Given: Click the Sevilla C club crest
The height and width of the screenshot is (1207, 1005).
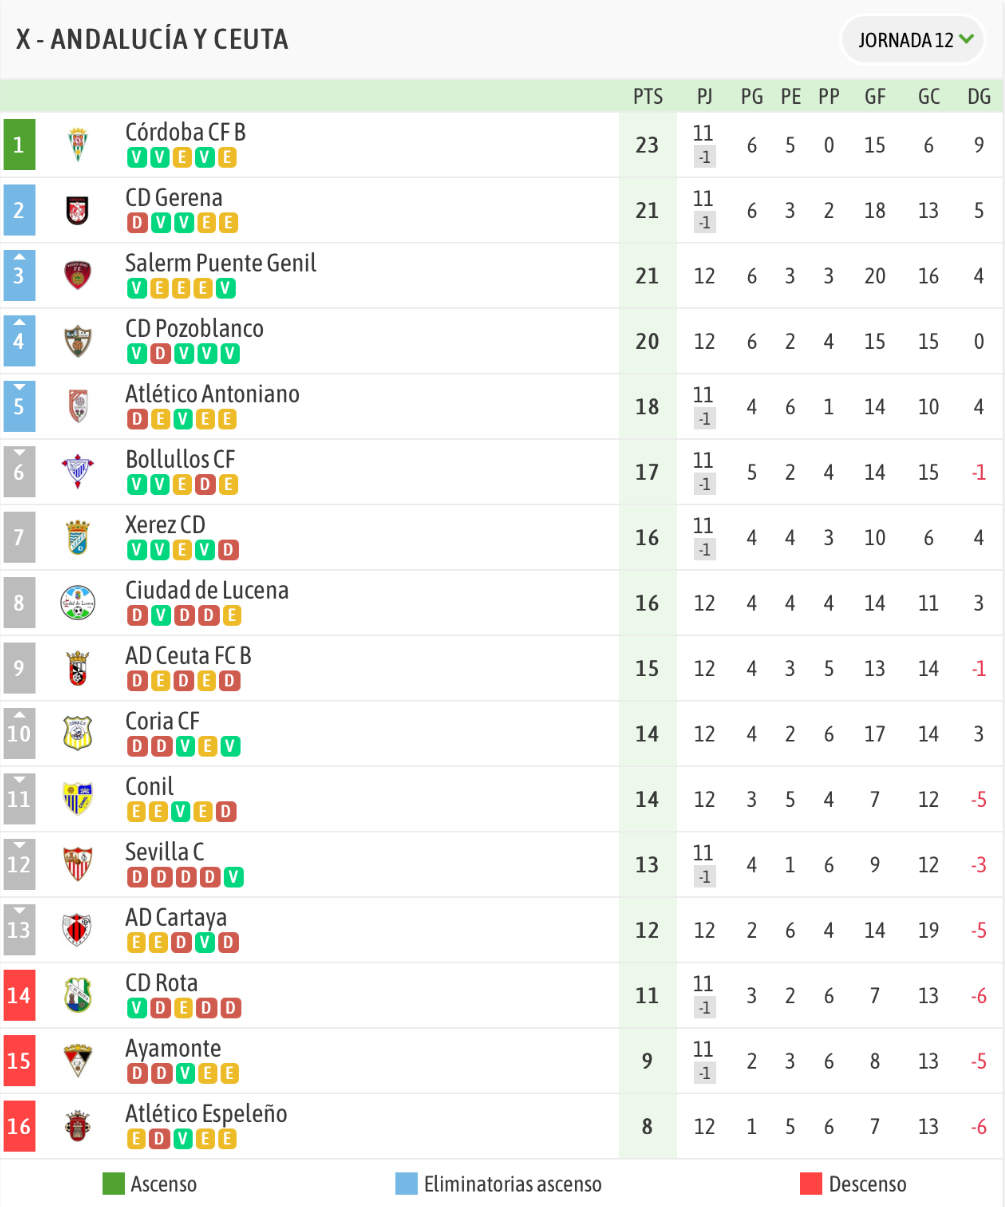Looking at the screenshot, I should click(78, 864).
